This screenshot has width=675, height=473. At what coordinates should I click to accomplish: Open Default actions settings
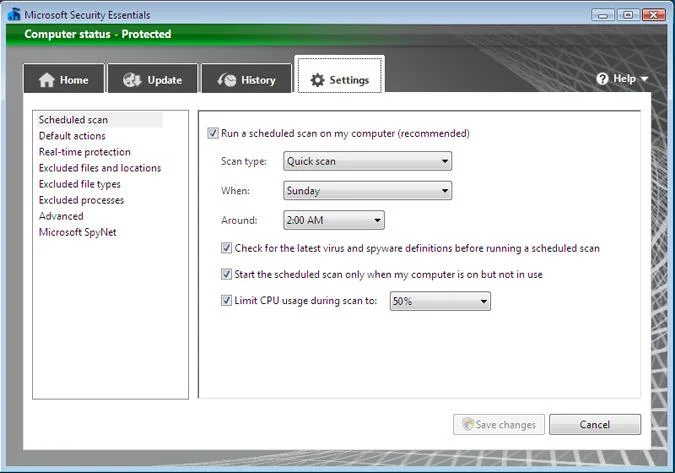pos(72,136)
